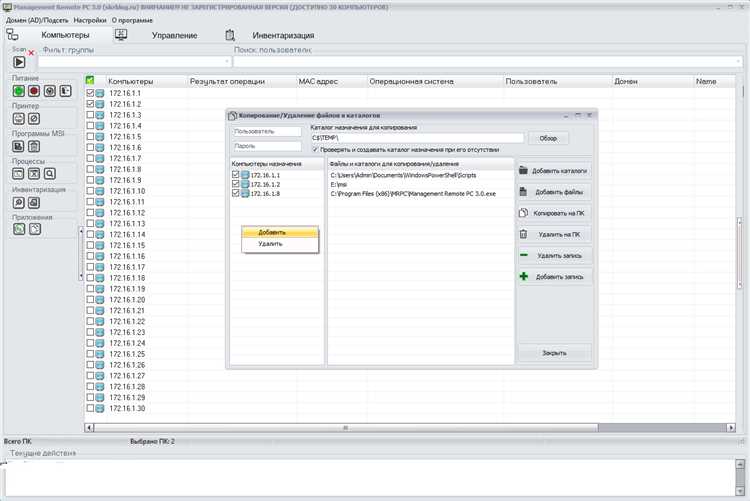Open the О программе menu

tap(132, 21)
